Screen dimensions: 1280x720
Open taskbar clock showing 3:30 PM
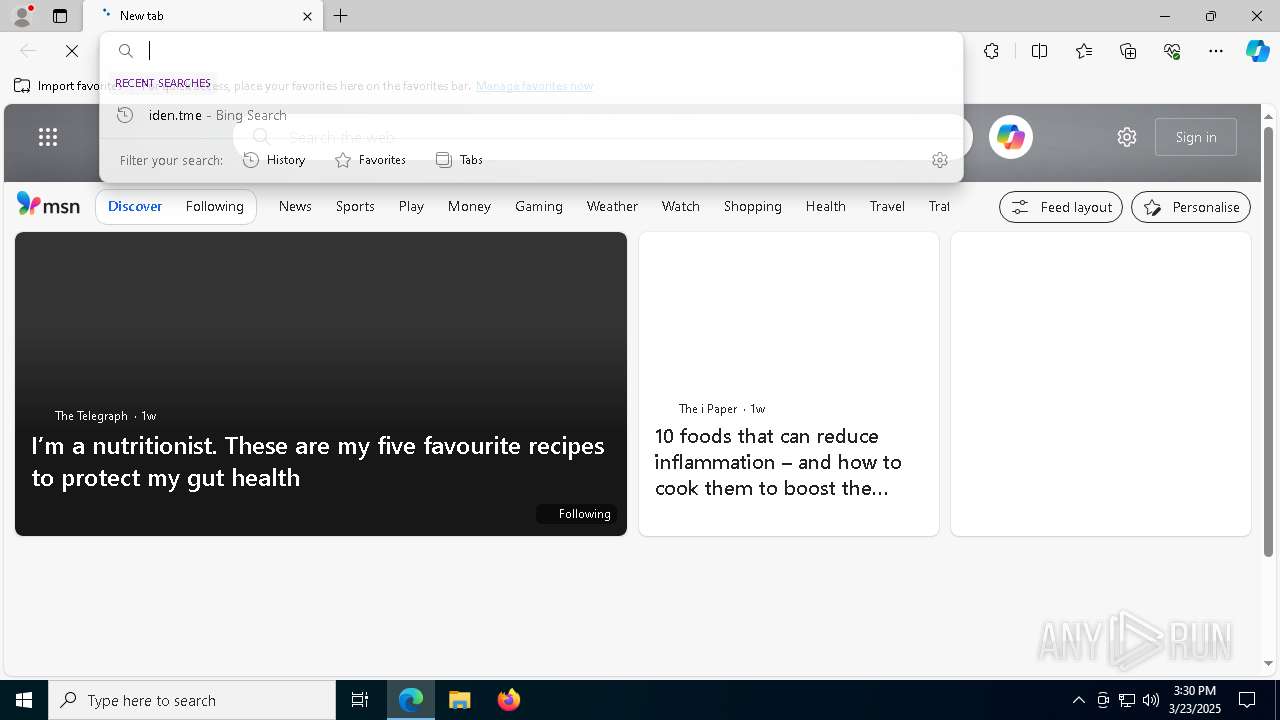1194,700
